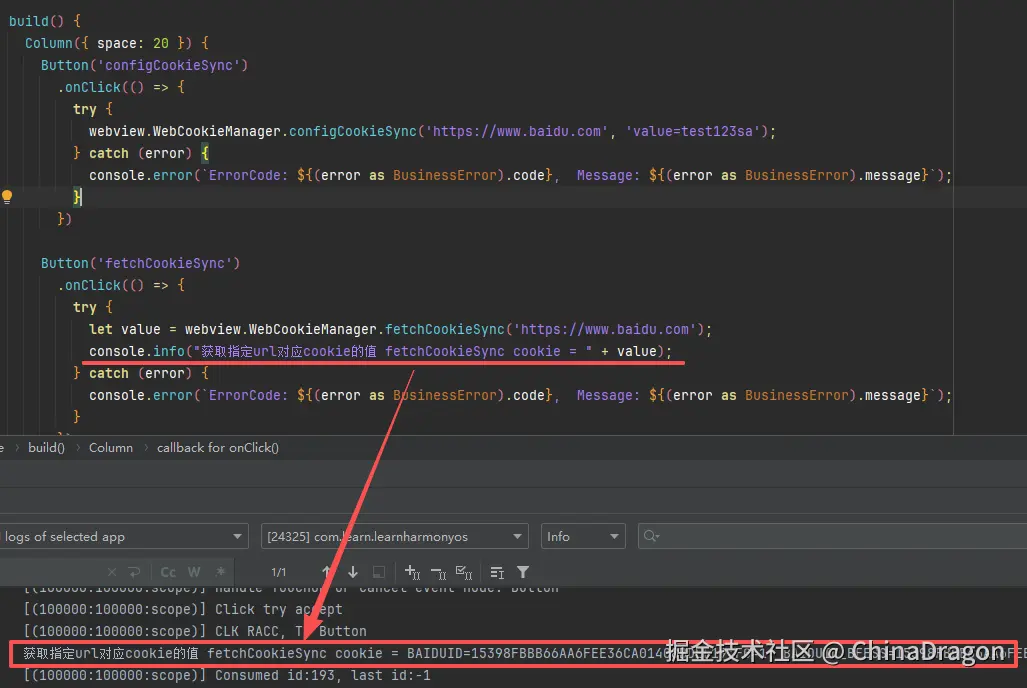Clear the find bar search text
The image size is (1027, 688).
(x=112, y=572)
